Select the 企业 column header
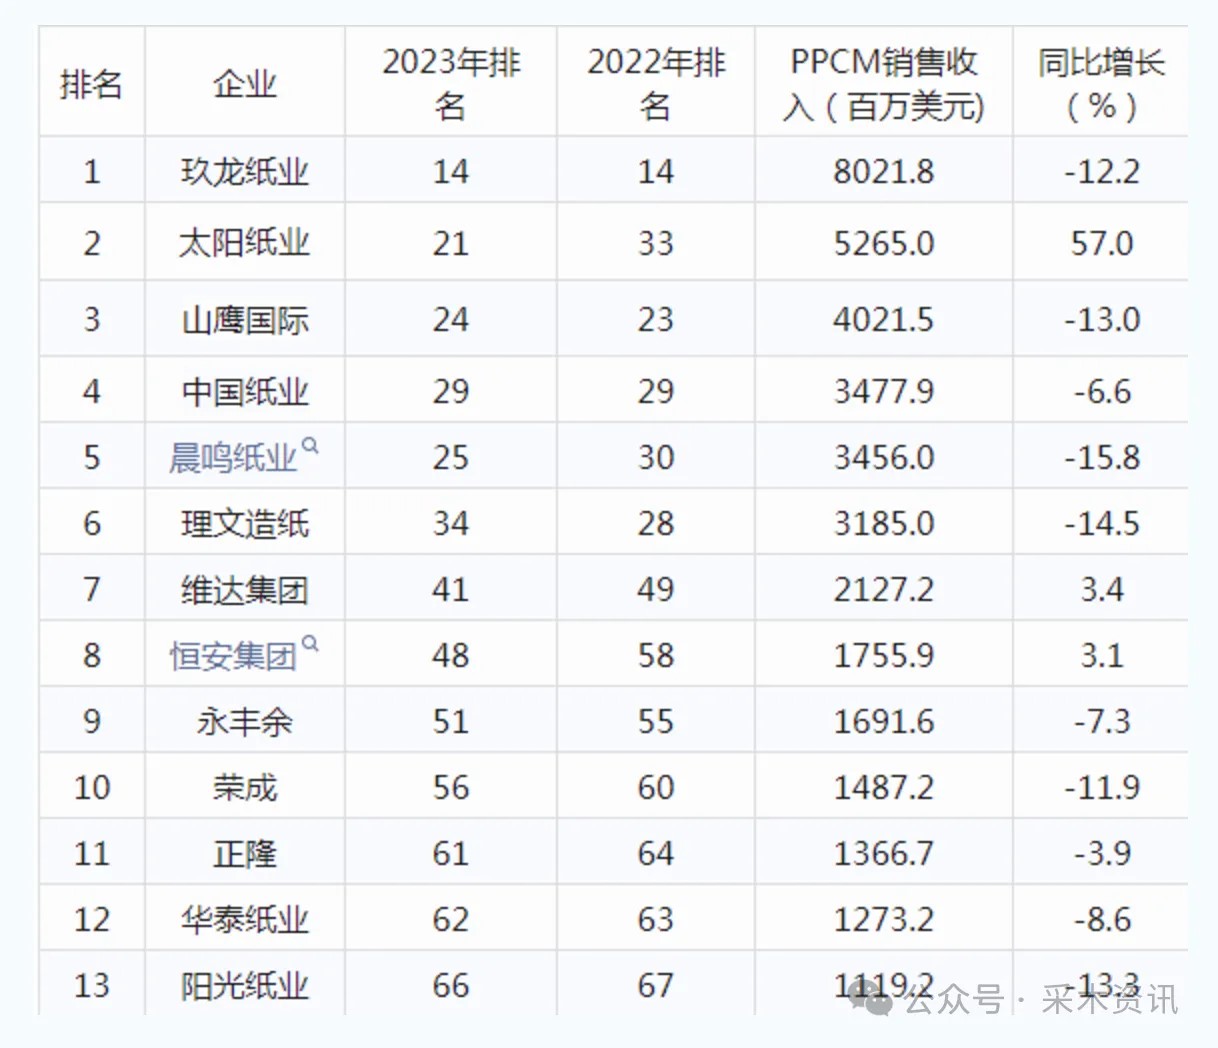This screenshot has width=1218, height=1048. pos(243,82)
